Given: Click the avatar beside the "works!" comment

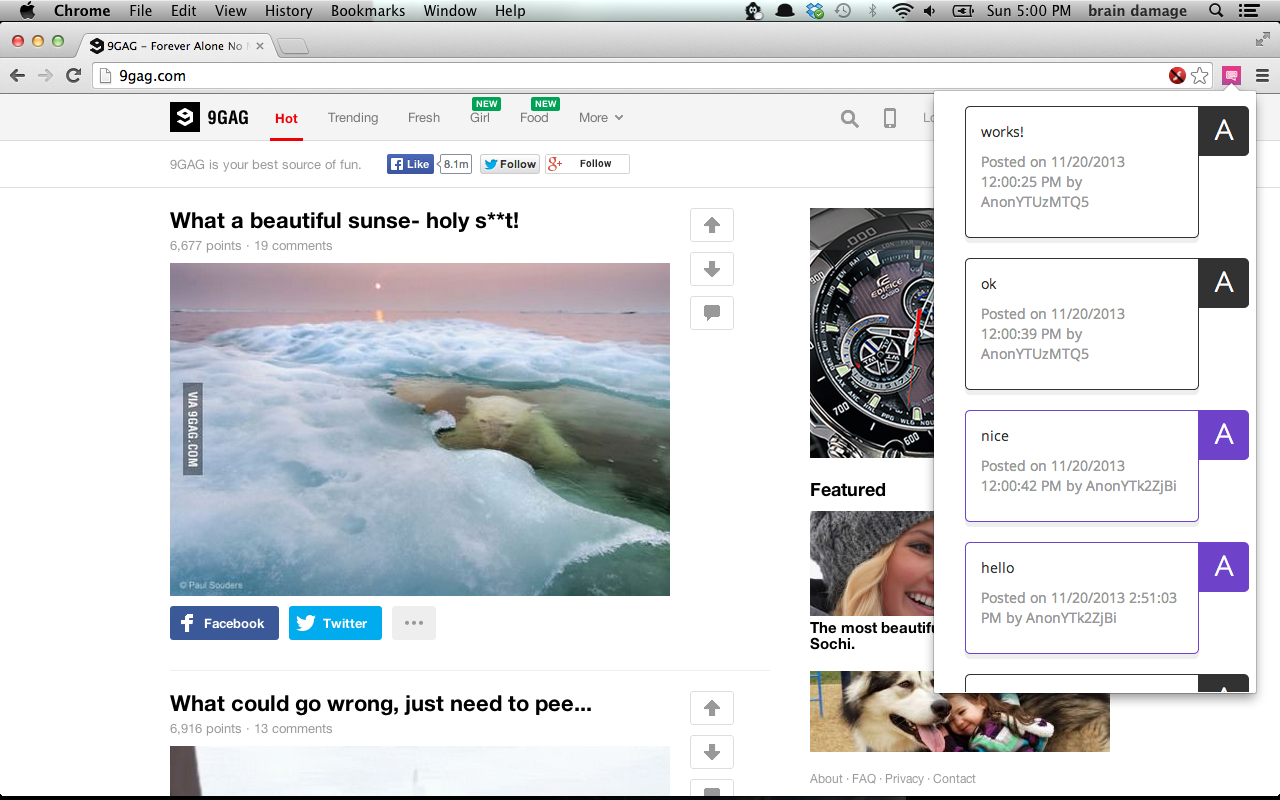Looking at the screenshot, I should click(1224, 131).
